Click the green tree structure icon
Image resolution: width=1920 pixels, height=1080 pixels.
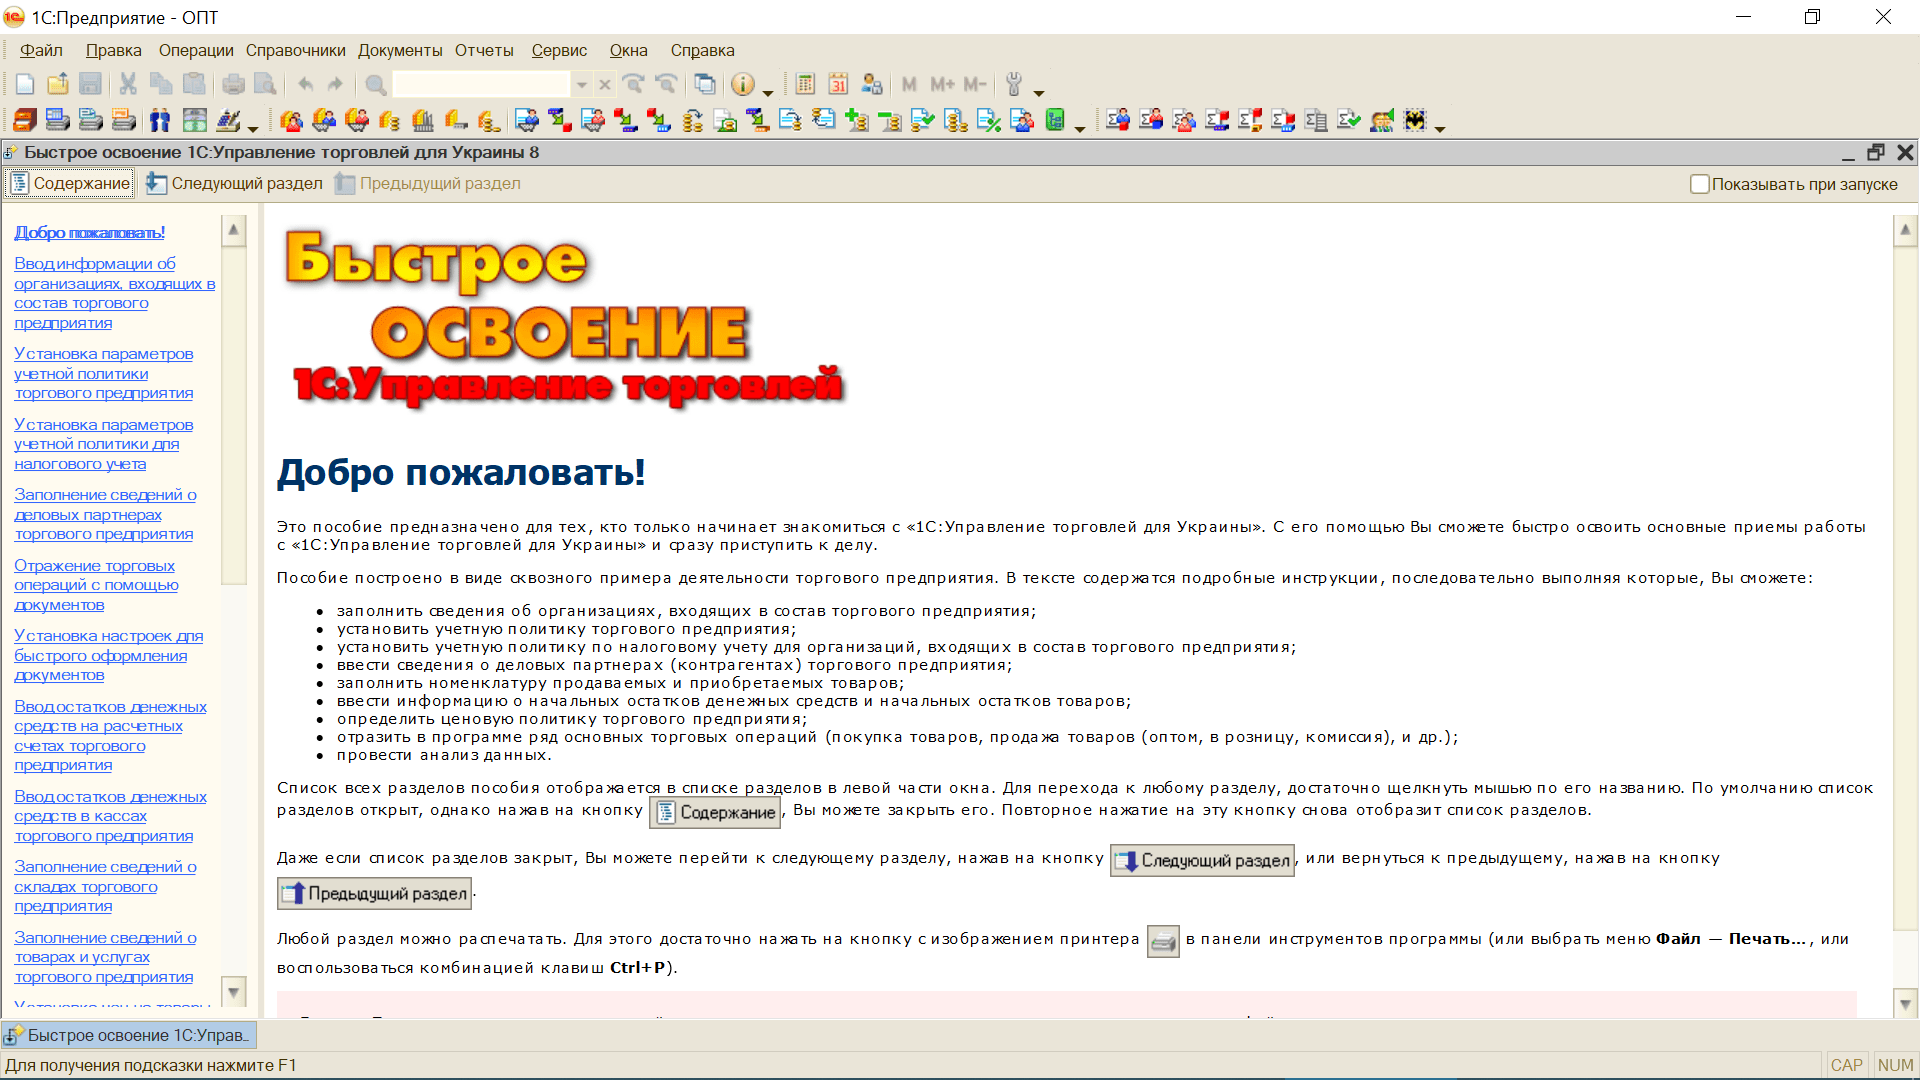(1056, 121)
